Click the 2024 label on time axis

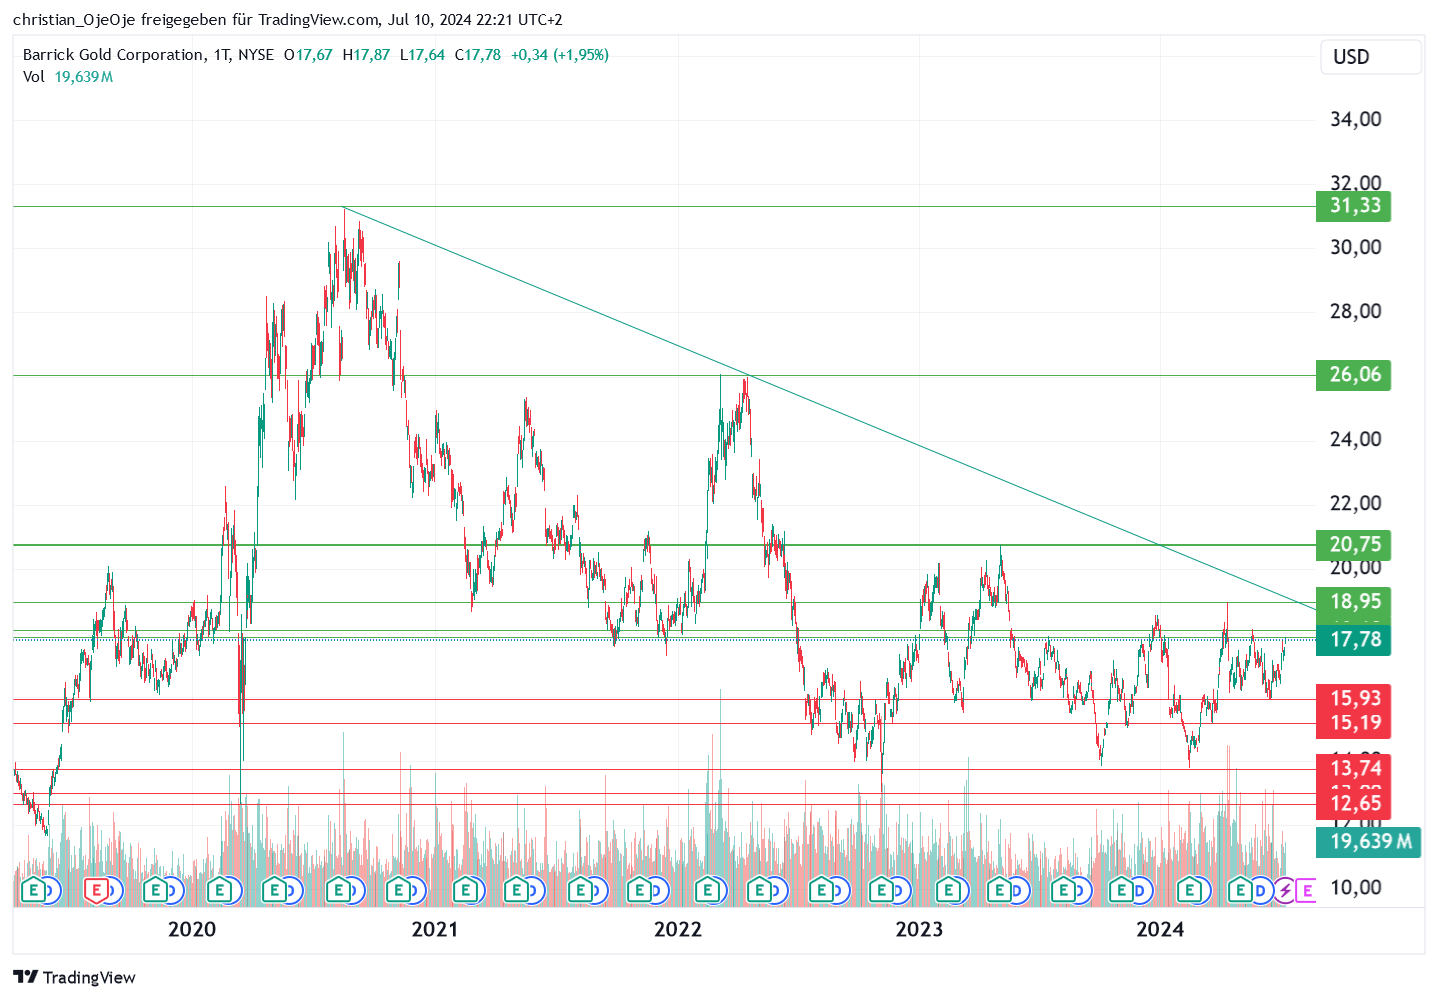(x=1159, y=930)
